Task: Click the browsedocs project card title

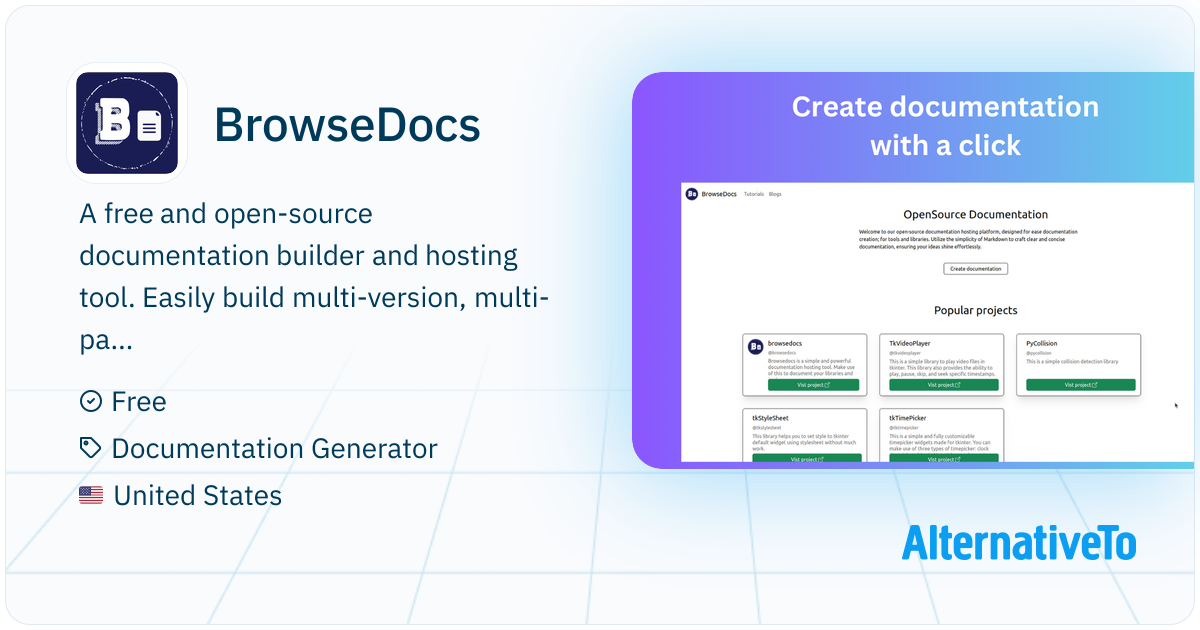Action: pos(784,343)
